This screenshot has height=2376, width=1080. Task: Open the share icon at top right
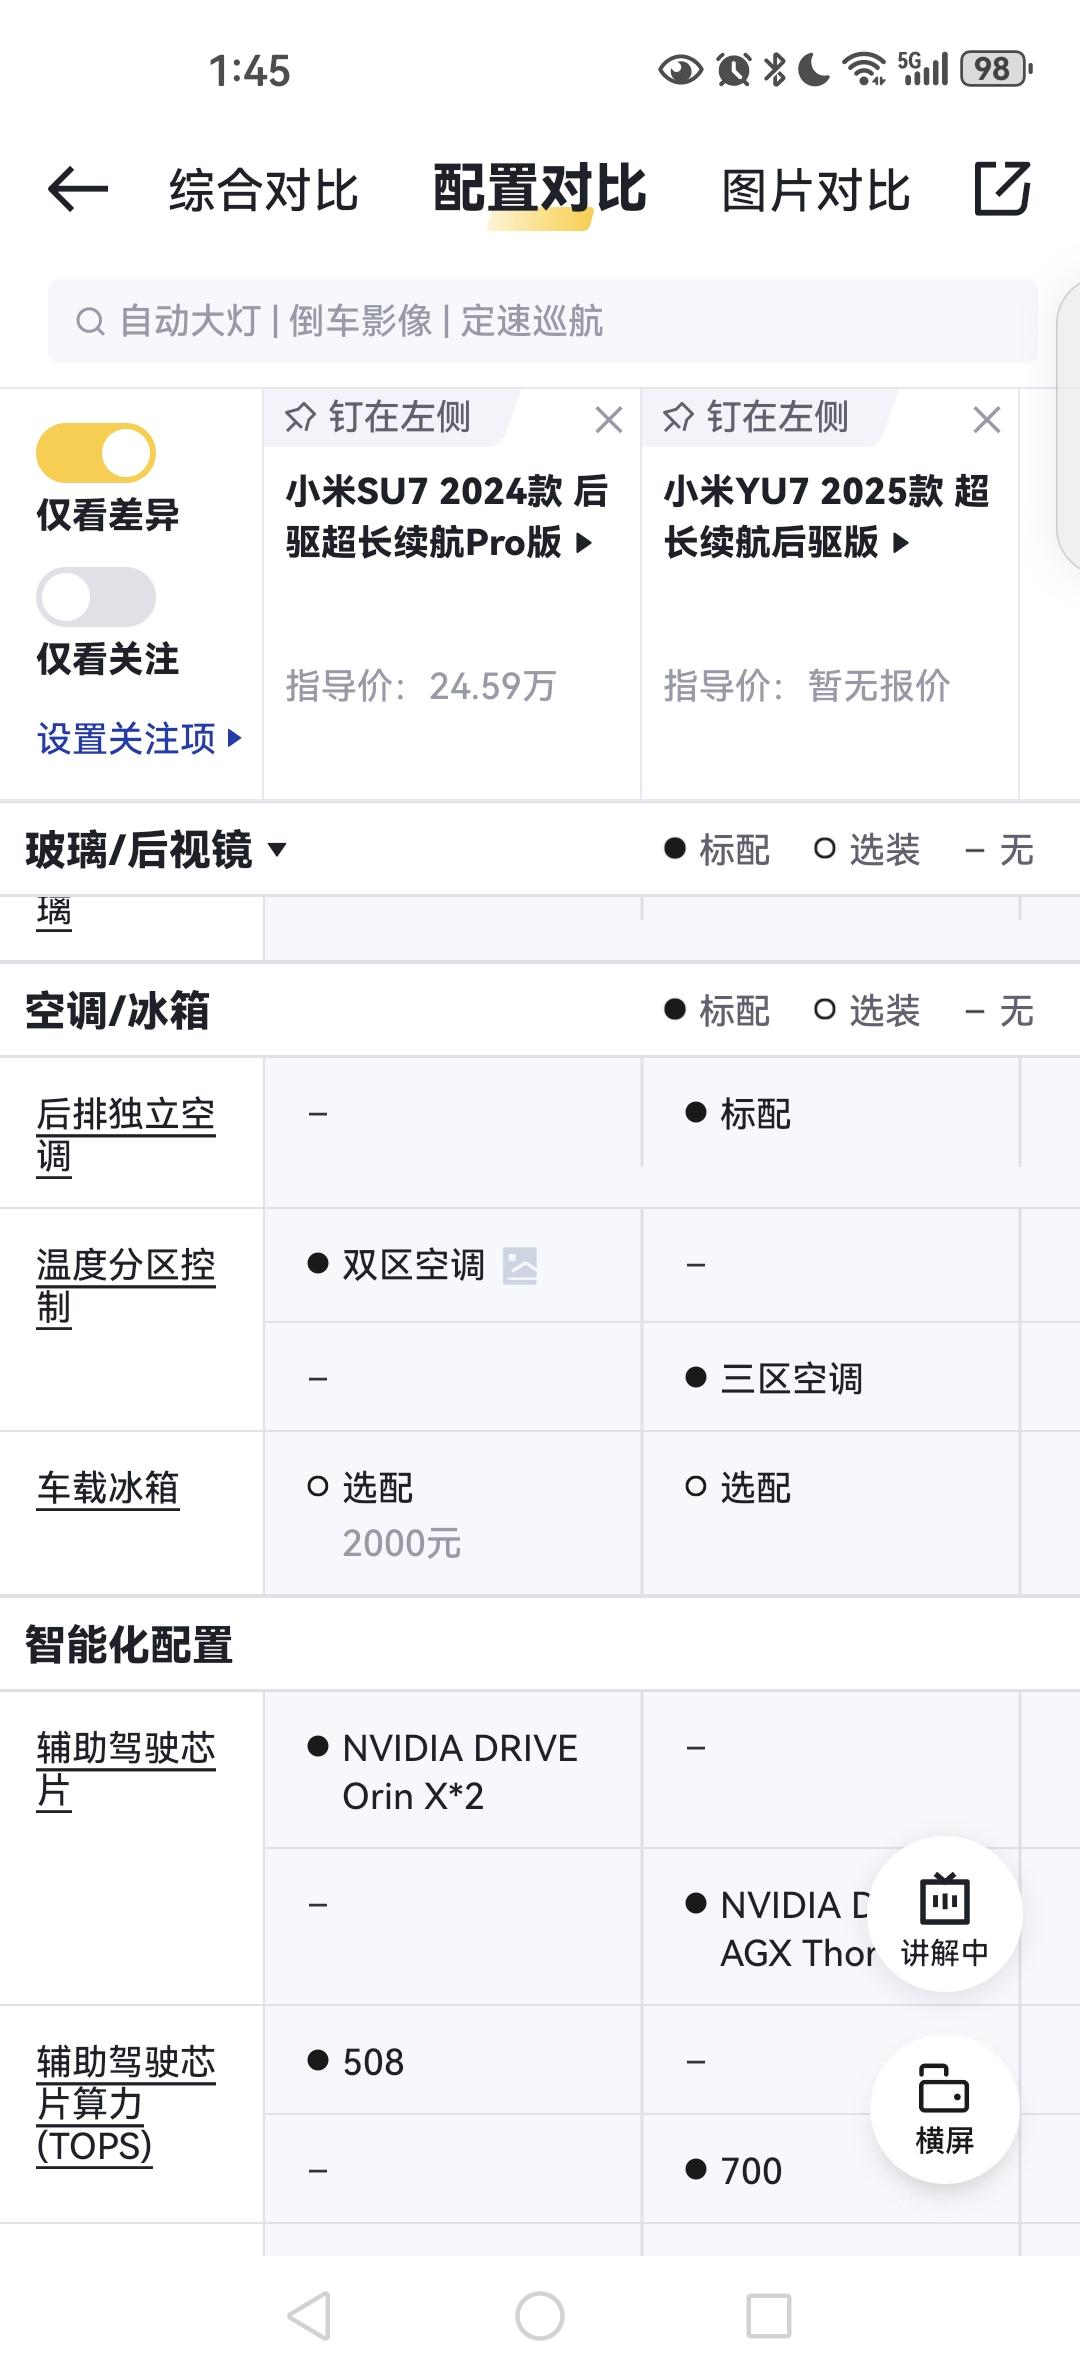[x=1002, y=188]
